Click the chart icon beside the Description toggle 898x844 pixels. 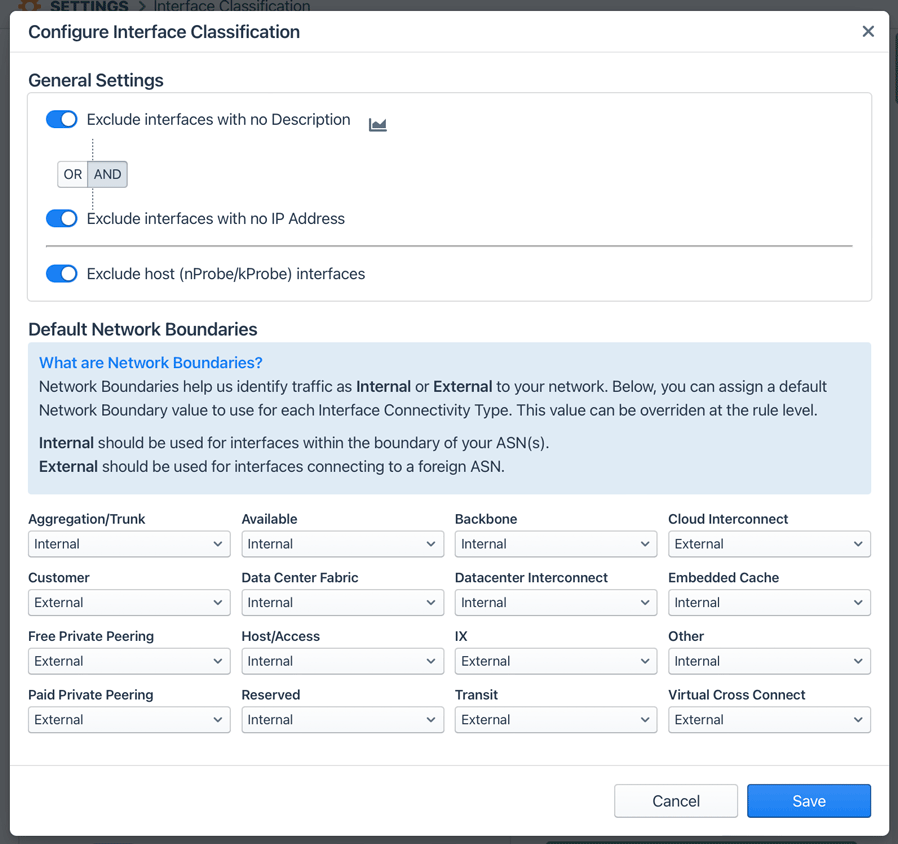tap(377, 124)
